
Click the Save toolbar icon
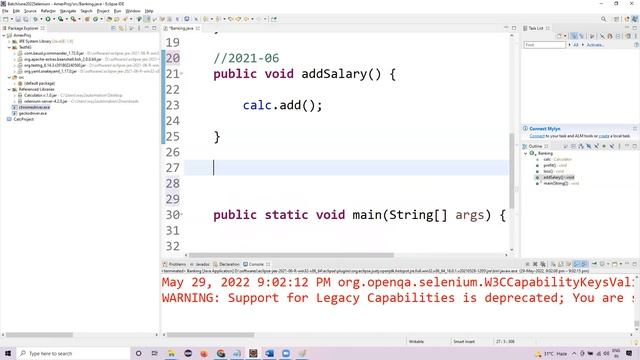18,19
